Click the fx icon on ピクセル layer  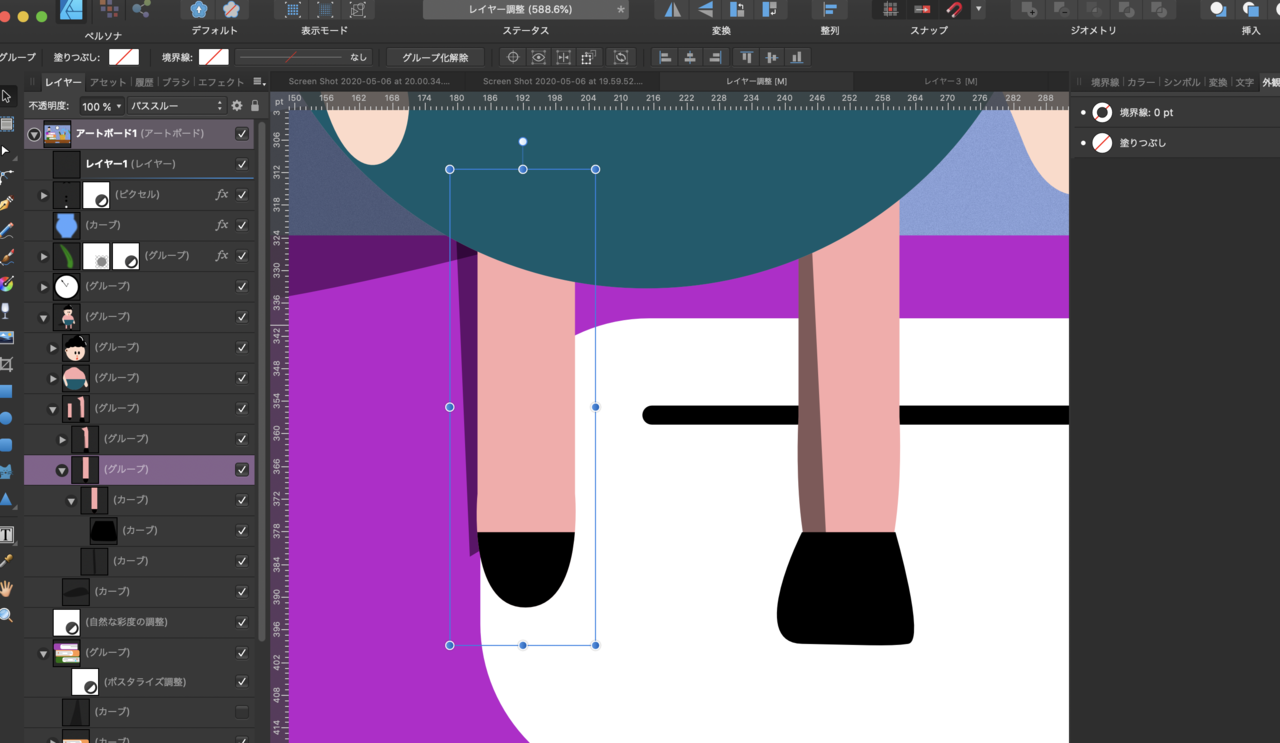pos(222,194)
